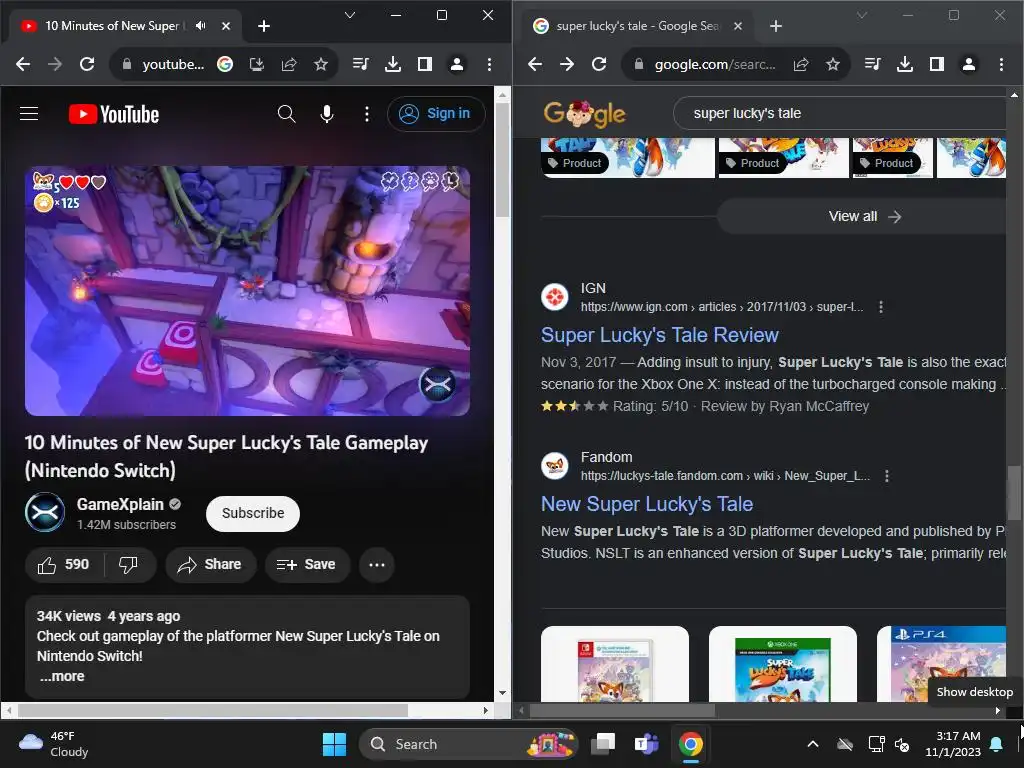Open Fandom result options three dots
Viewport: 1024px width, 768px height.
886,476
